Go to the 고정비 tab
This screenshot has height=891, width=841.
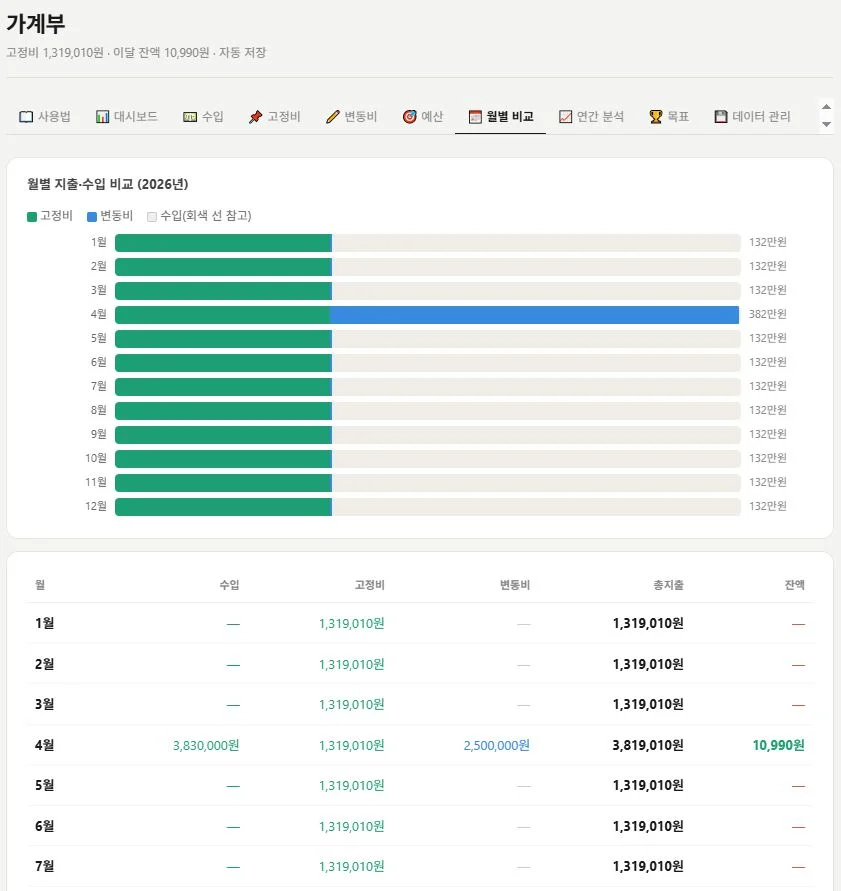tap(274, 116)
